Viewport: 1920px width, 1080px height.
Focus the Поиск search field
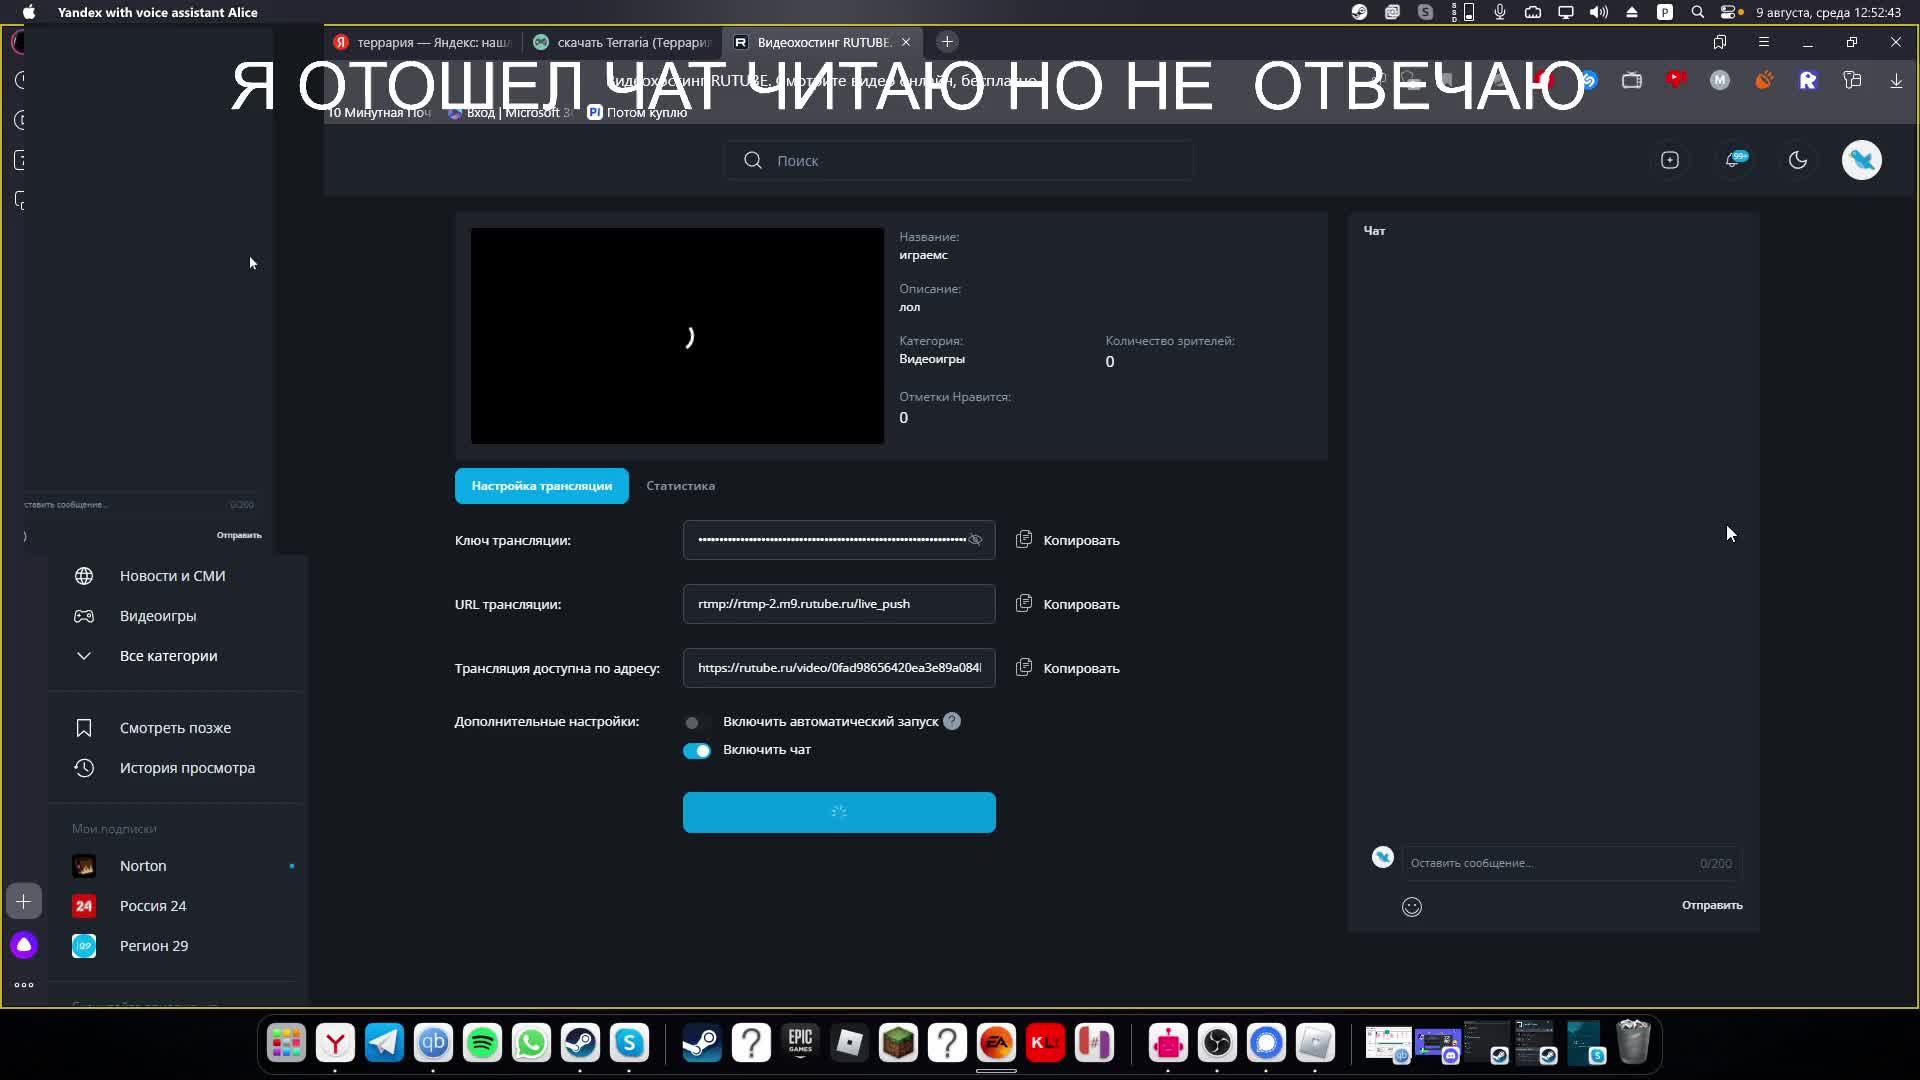point(960,160)
